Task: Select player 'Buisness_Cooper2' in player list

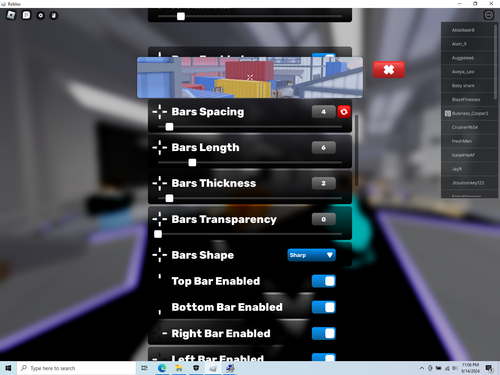Action: point(468,113)
